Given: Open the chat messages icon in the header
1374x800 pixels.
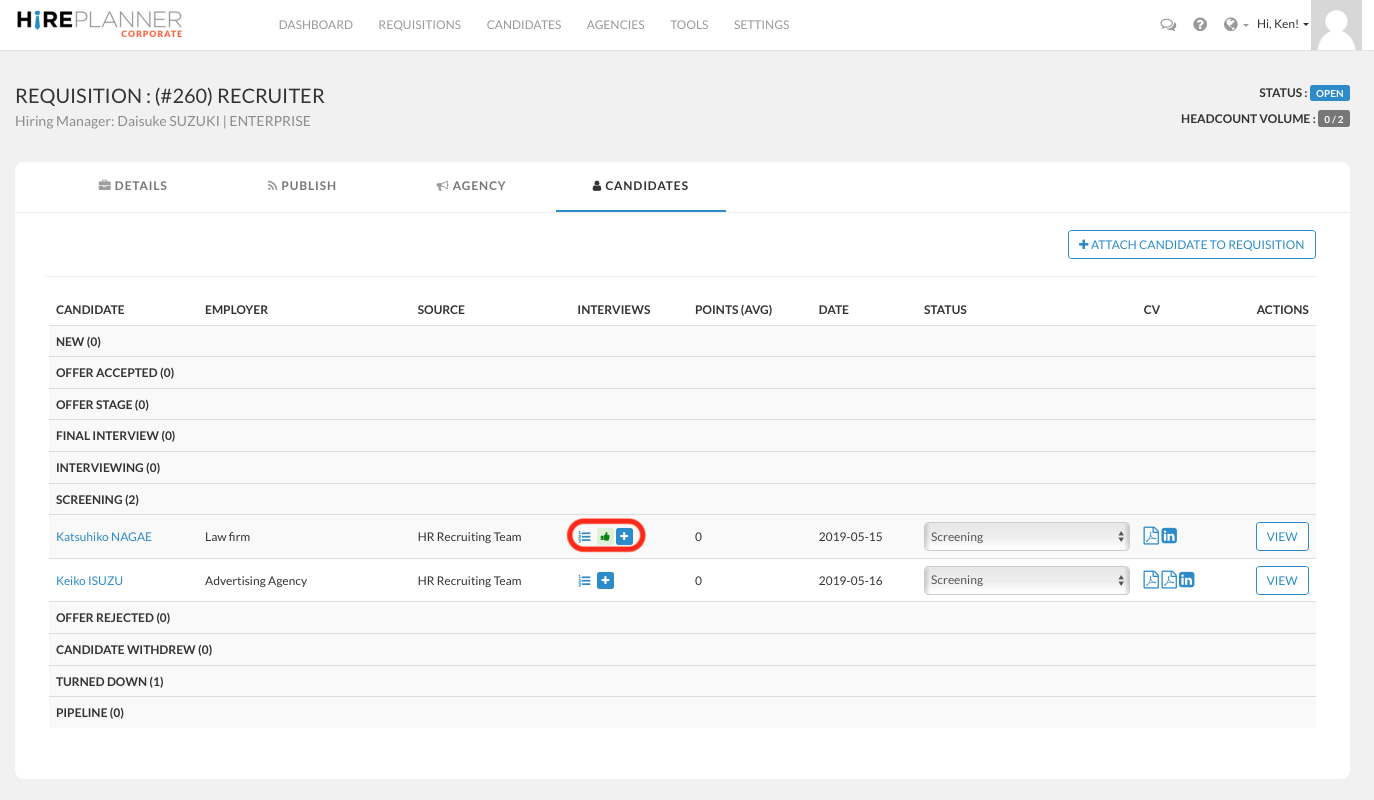Looking at the screenshot, I should [x=1168, y=24].
